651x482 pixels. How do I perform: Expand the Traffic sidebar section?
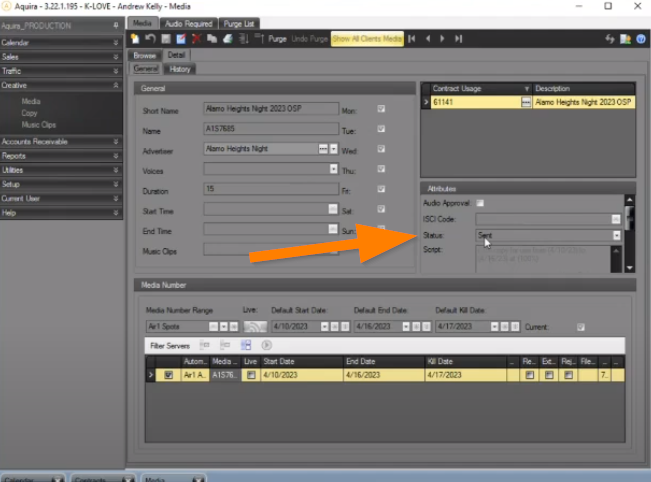116,71
